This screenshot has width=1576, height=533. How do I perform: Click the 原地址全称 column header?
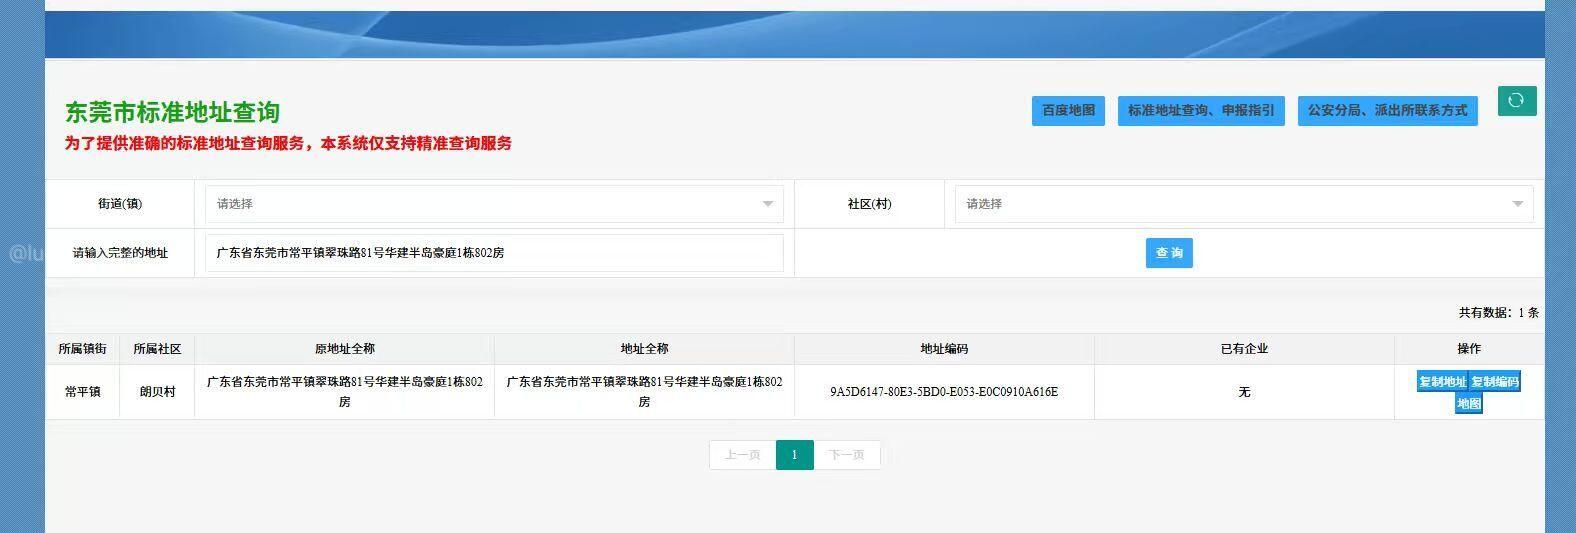click(x=344, y=349)
